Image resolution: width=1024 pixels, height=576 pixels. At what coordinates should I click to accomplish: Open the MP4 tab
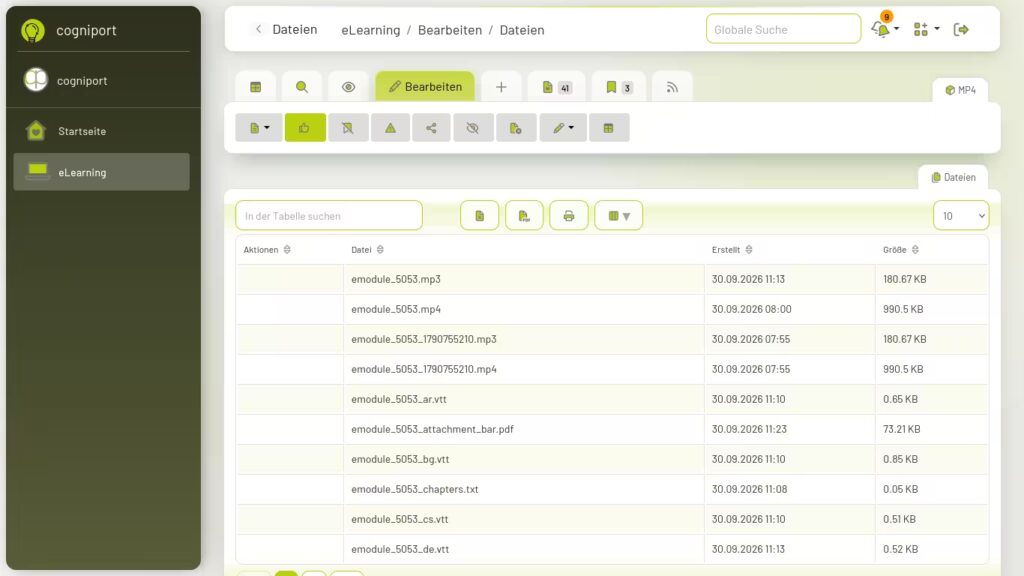(x=960, y=90)
